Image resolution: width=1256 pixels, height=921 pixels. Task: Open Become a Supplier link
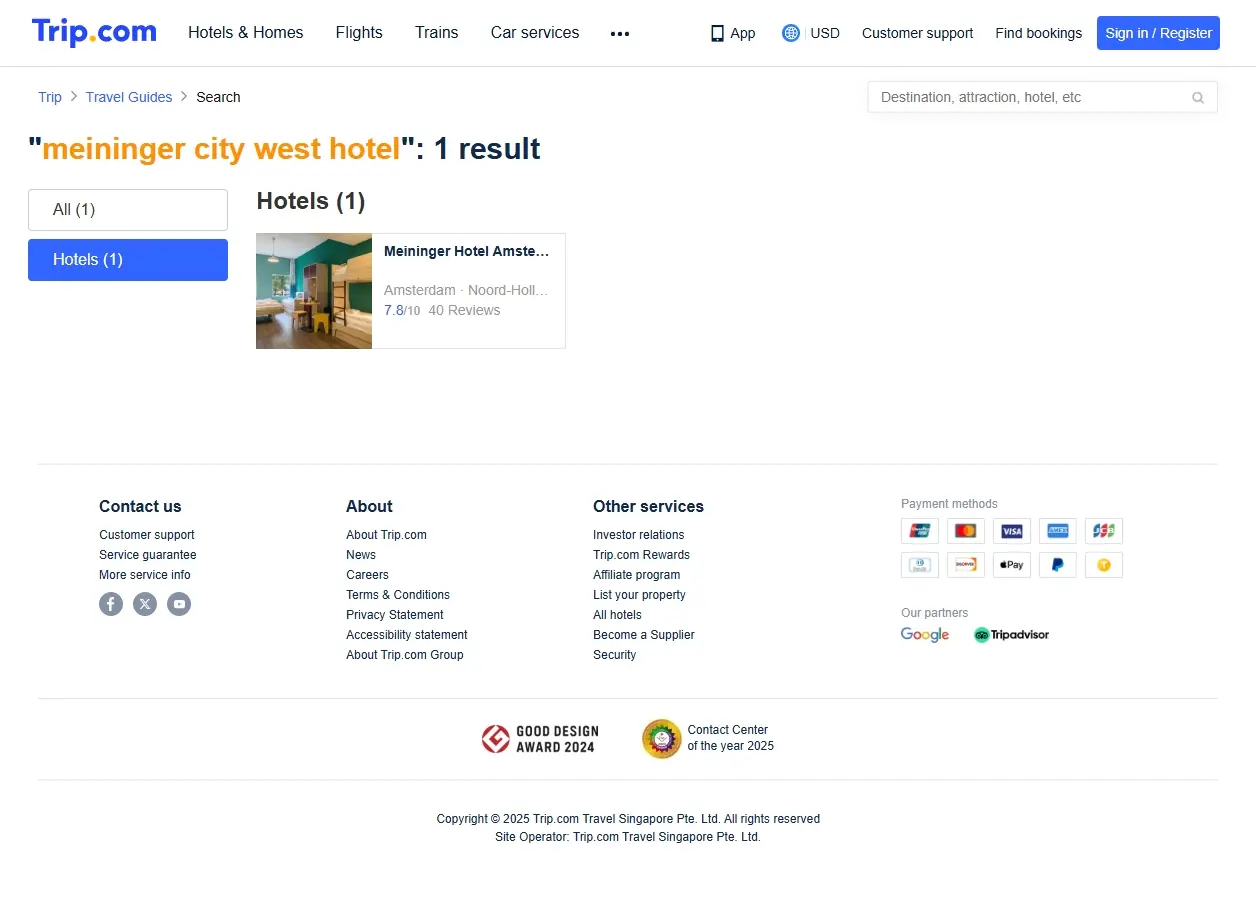coord(644,635)
